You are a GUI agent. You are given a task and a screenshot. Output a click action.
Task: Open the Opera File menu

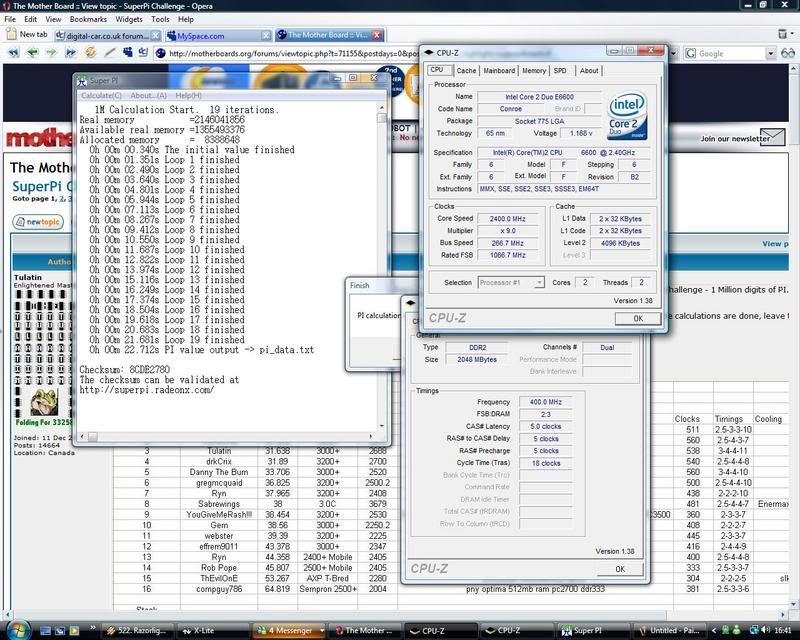click(x=10, y=19)
